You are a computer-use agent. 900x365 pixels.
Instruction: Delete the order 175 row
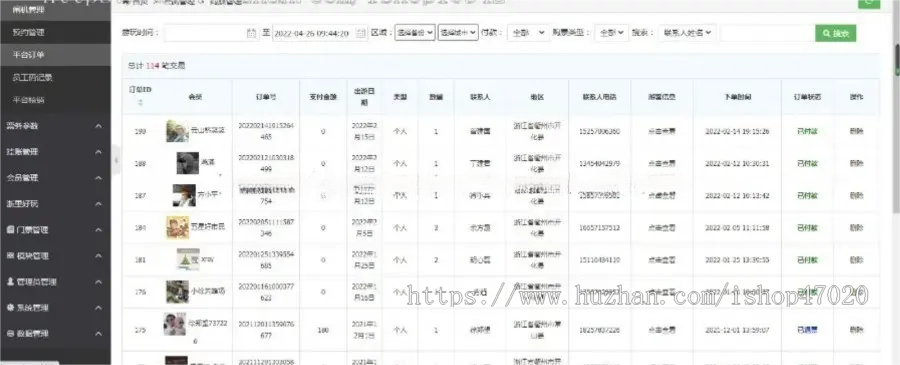click(856, 330)
